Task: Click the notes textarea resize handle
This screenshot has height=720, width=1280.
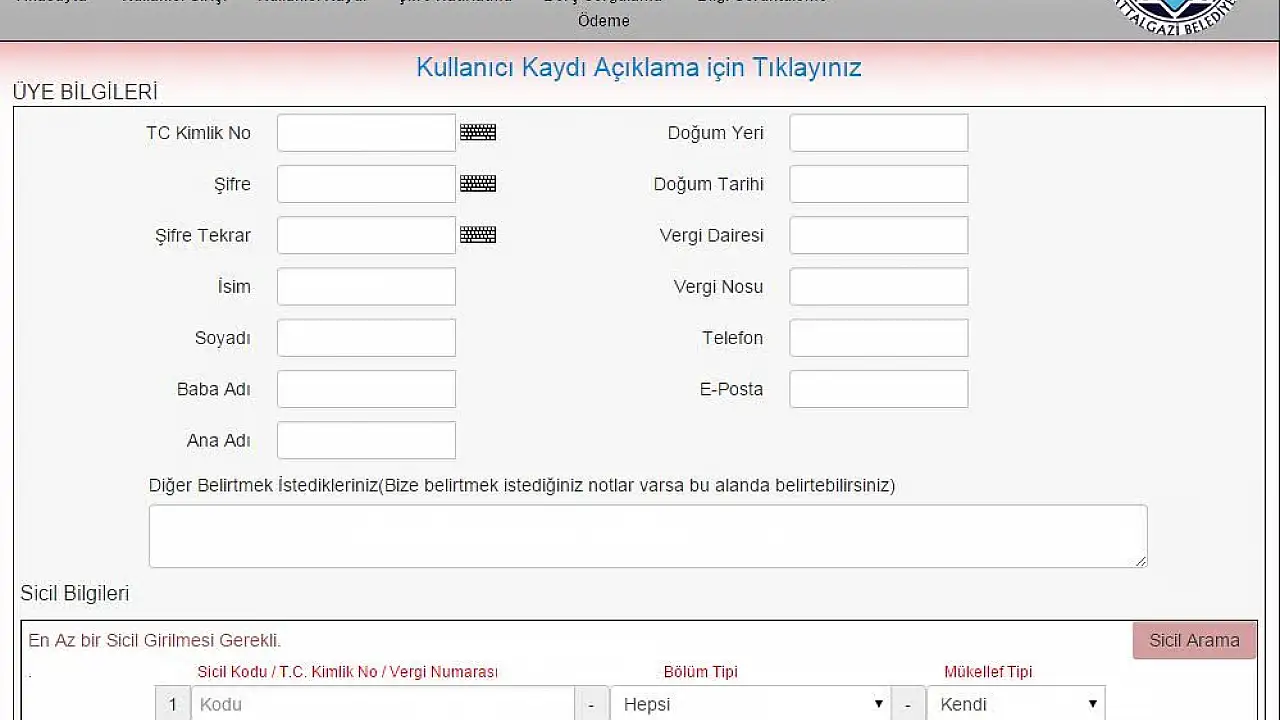Action: click(1140, 561)
